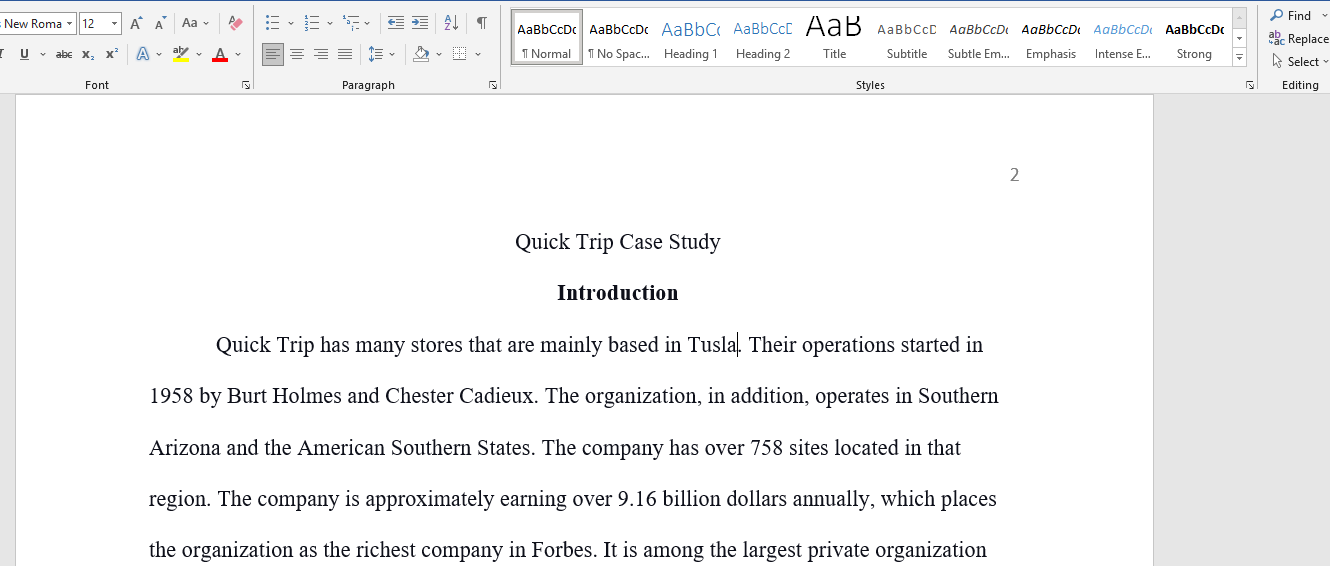Open the Font dialog launcher
This screenshot has height=566, width=1330.
coord(246,86)
